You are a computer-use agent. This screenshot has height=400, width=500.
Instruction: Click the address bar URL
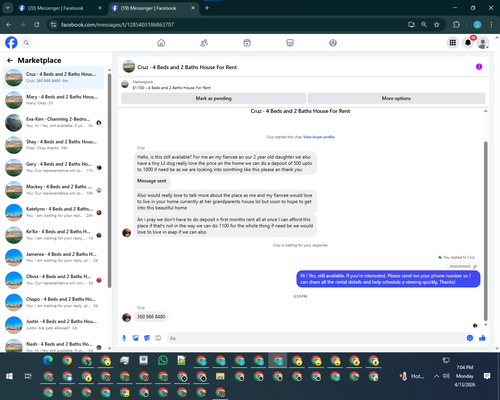coord(117,25)
